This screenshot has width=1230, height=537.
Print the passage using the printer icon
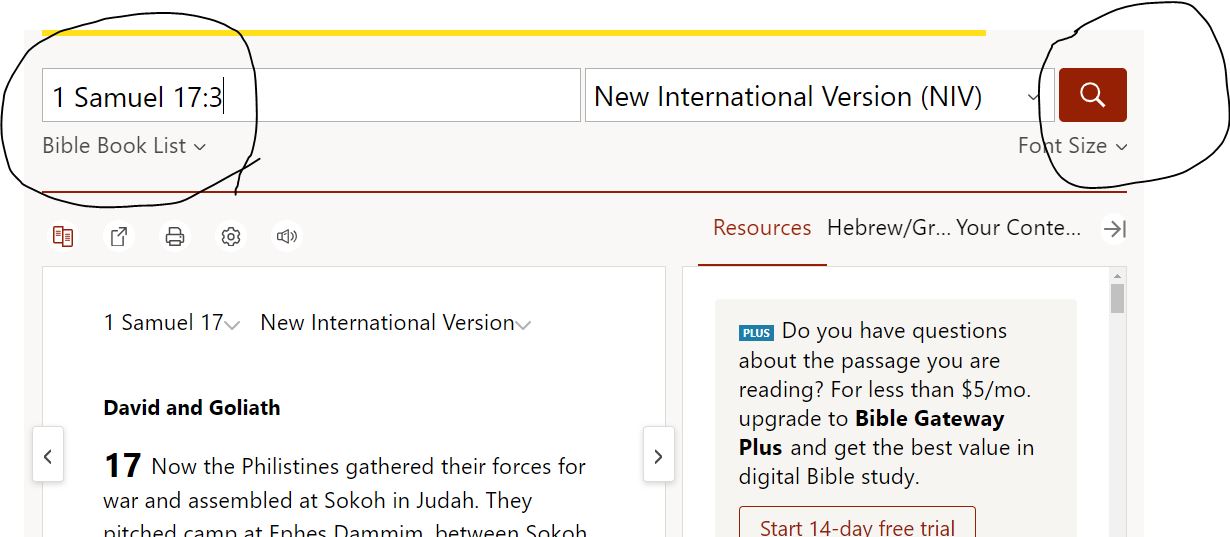pos(175,236)
